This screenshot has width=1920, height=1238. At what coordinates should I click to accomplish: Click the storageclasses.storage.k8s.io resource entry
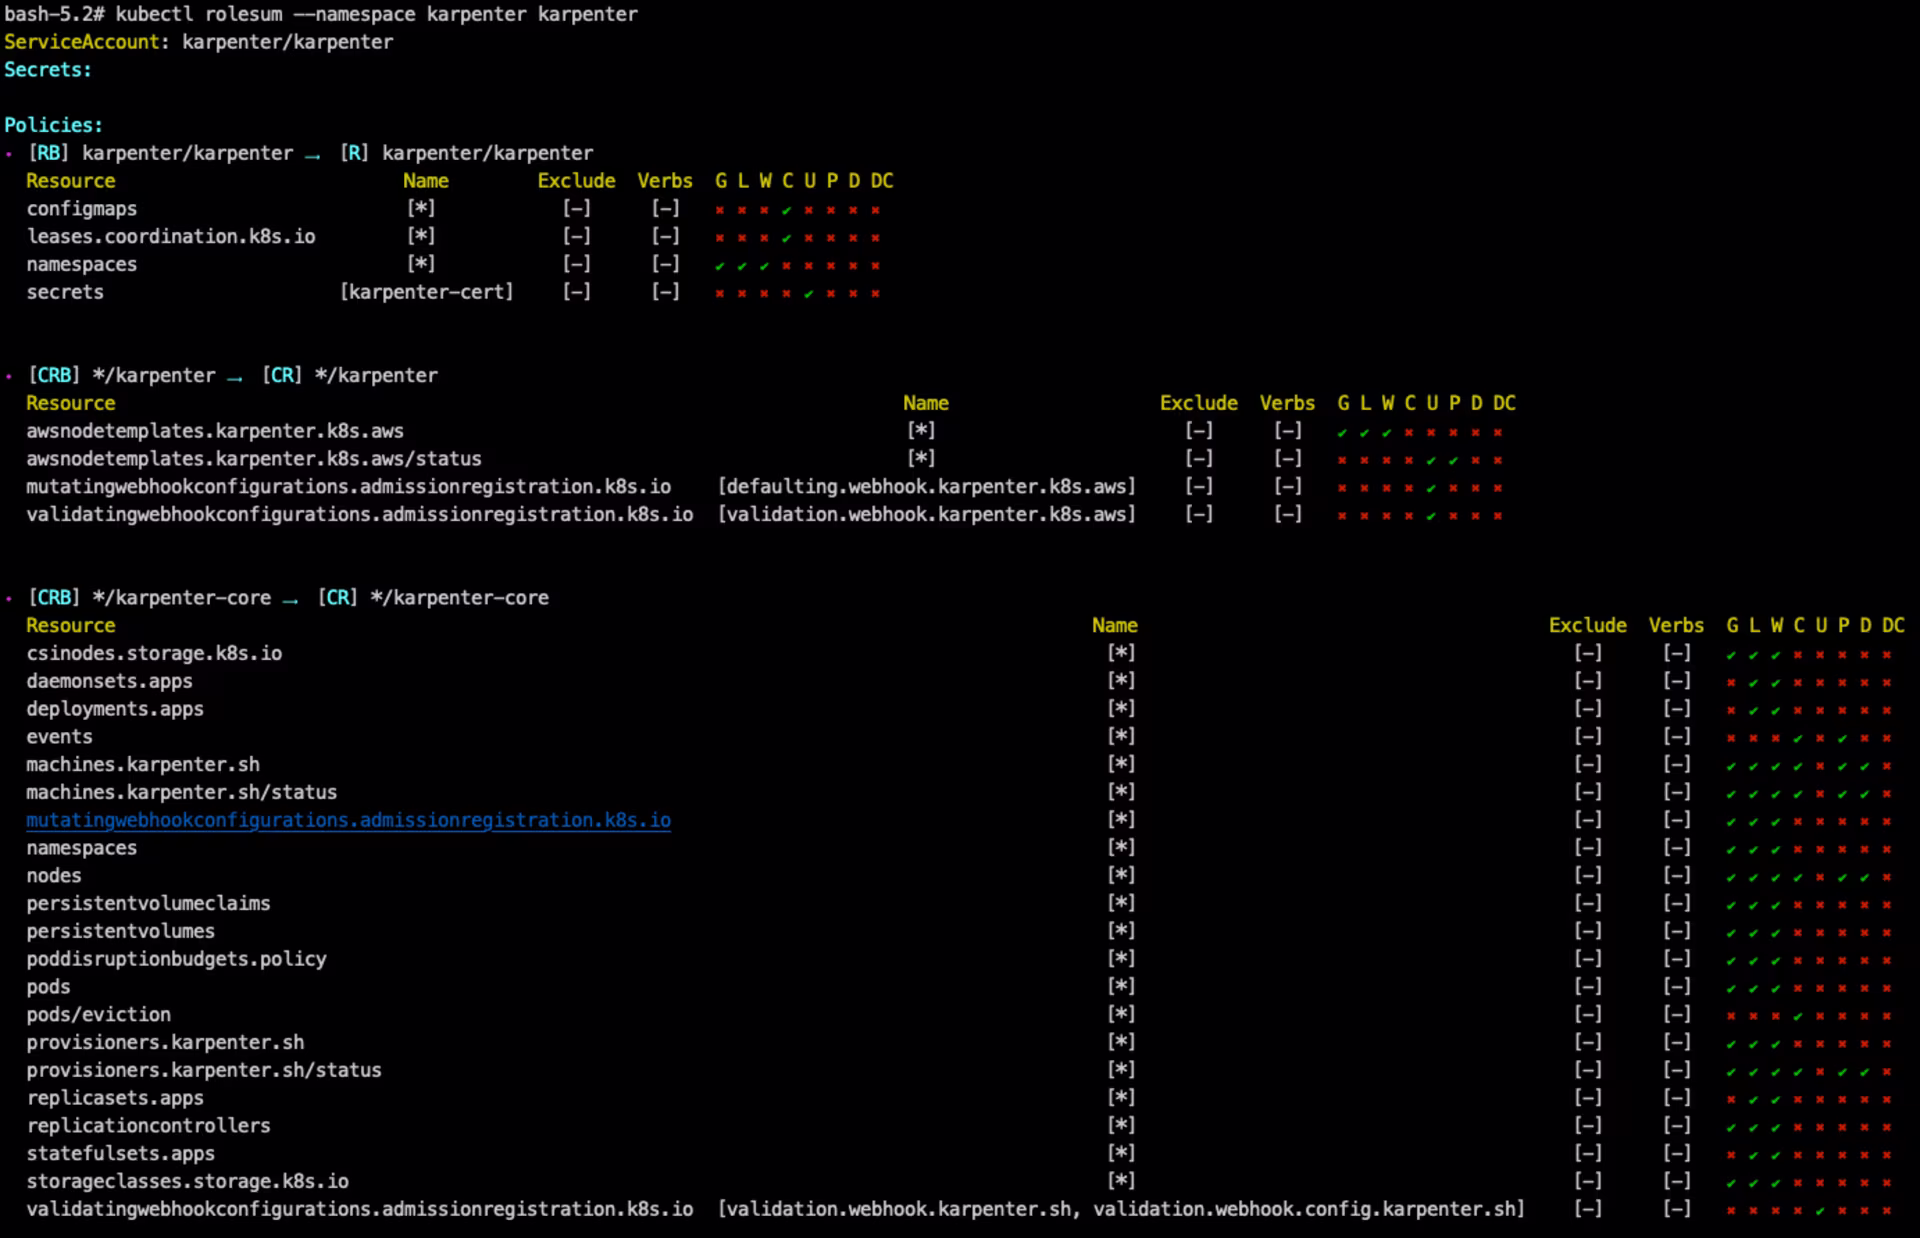[187, 1181]
